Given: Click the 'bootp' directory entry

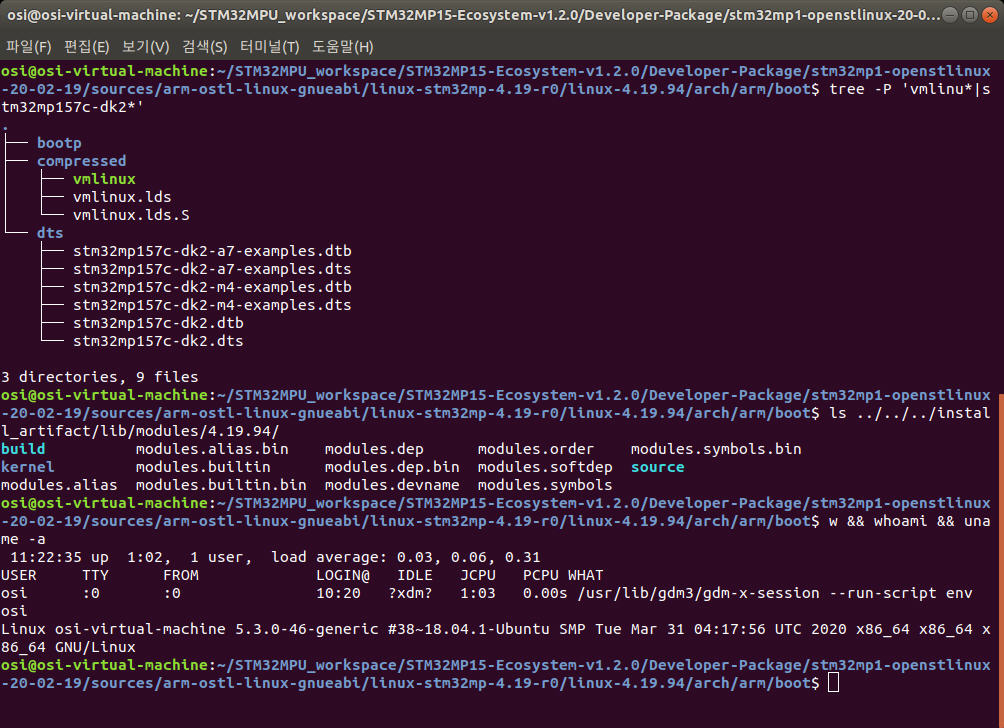Looking at the screenshot, I should (x=59, y=143).
